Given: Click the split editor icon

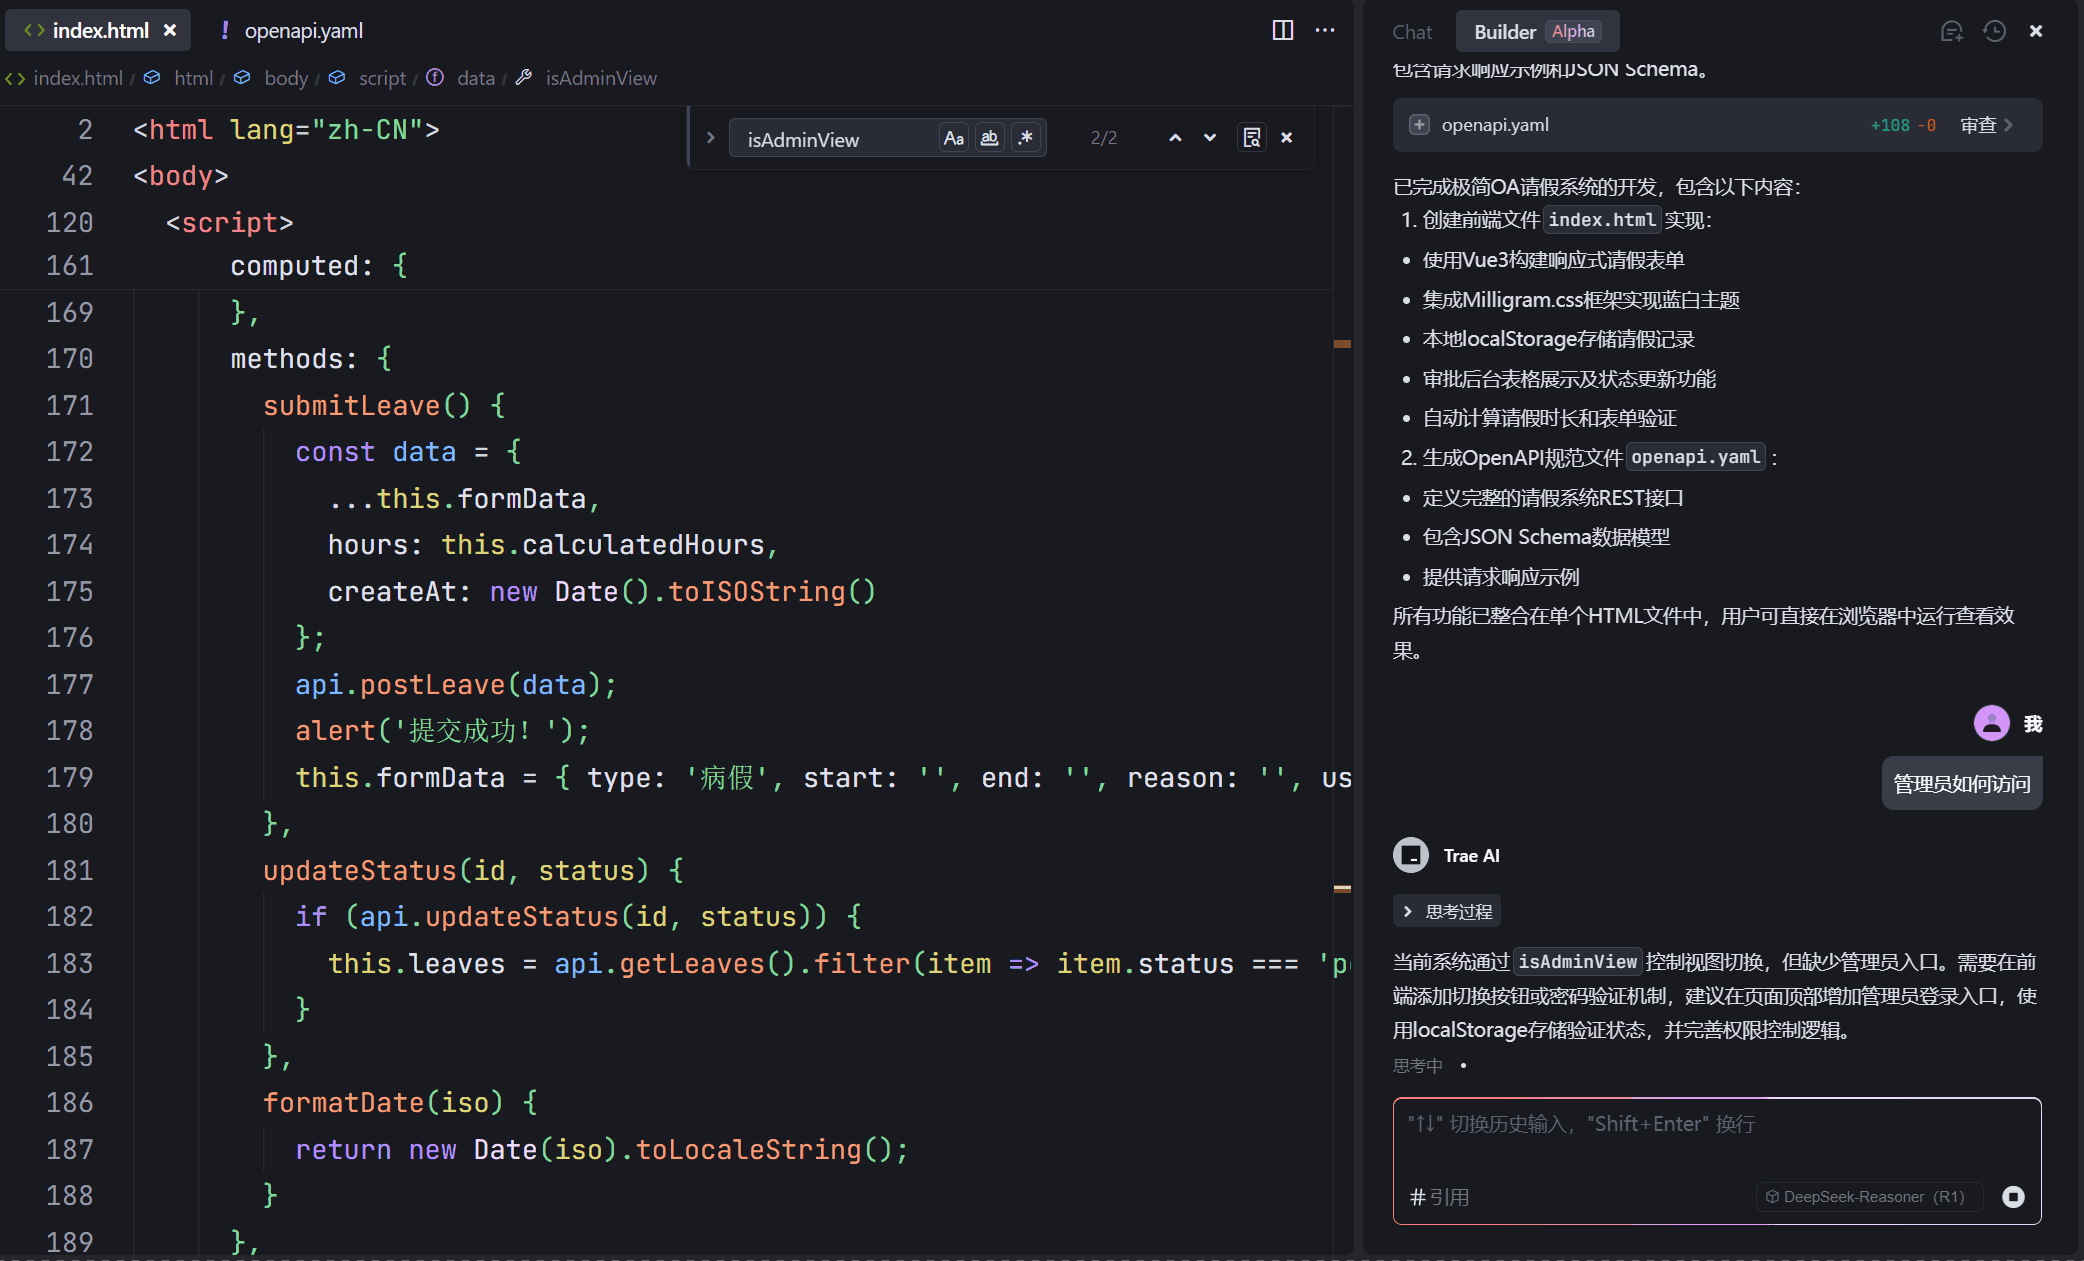Looking at the screenshot, I should point(1282,30).
